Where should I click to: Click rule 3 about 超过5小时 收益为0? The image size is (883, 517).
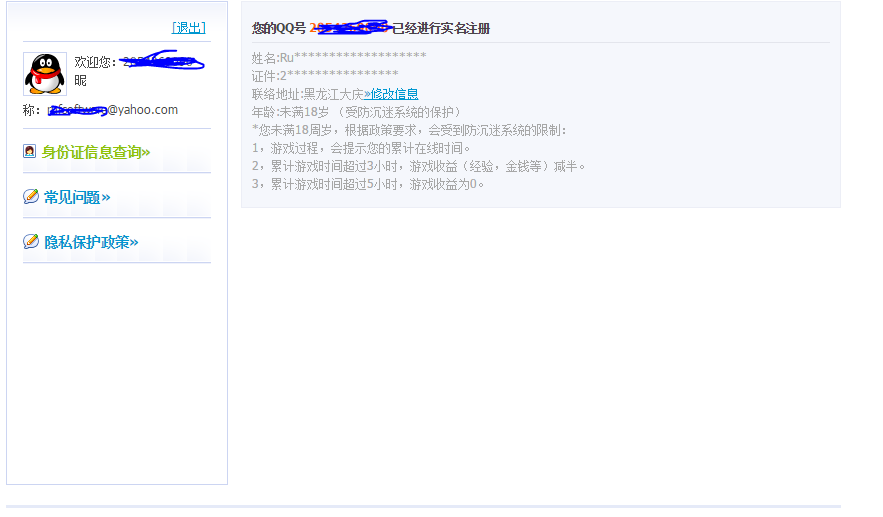coord(368,184)
